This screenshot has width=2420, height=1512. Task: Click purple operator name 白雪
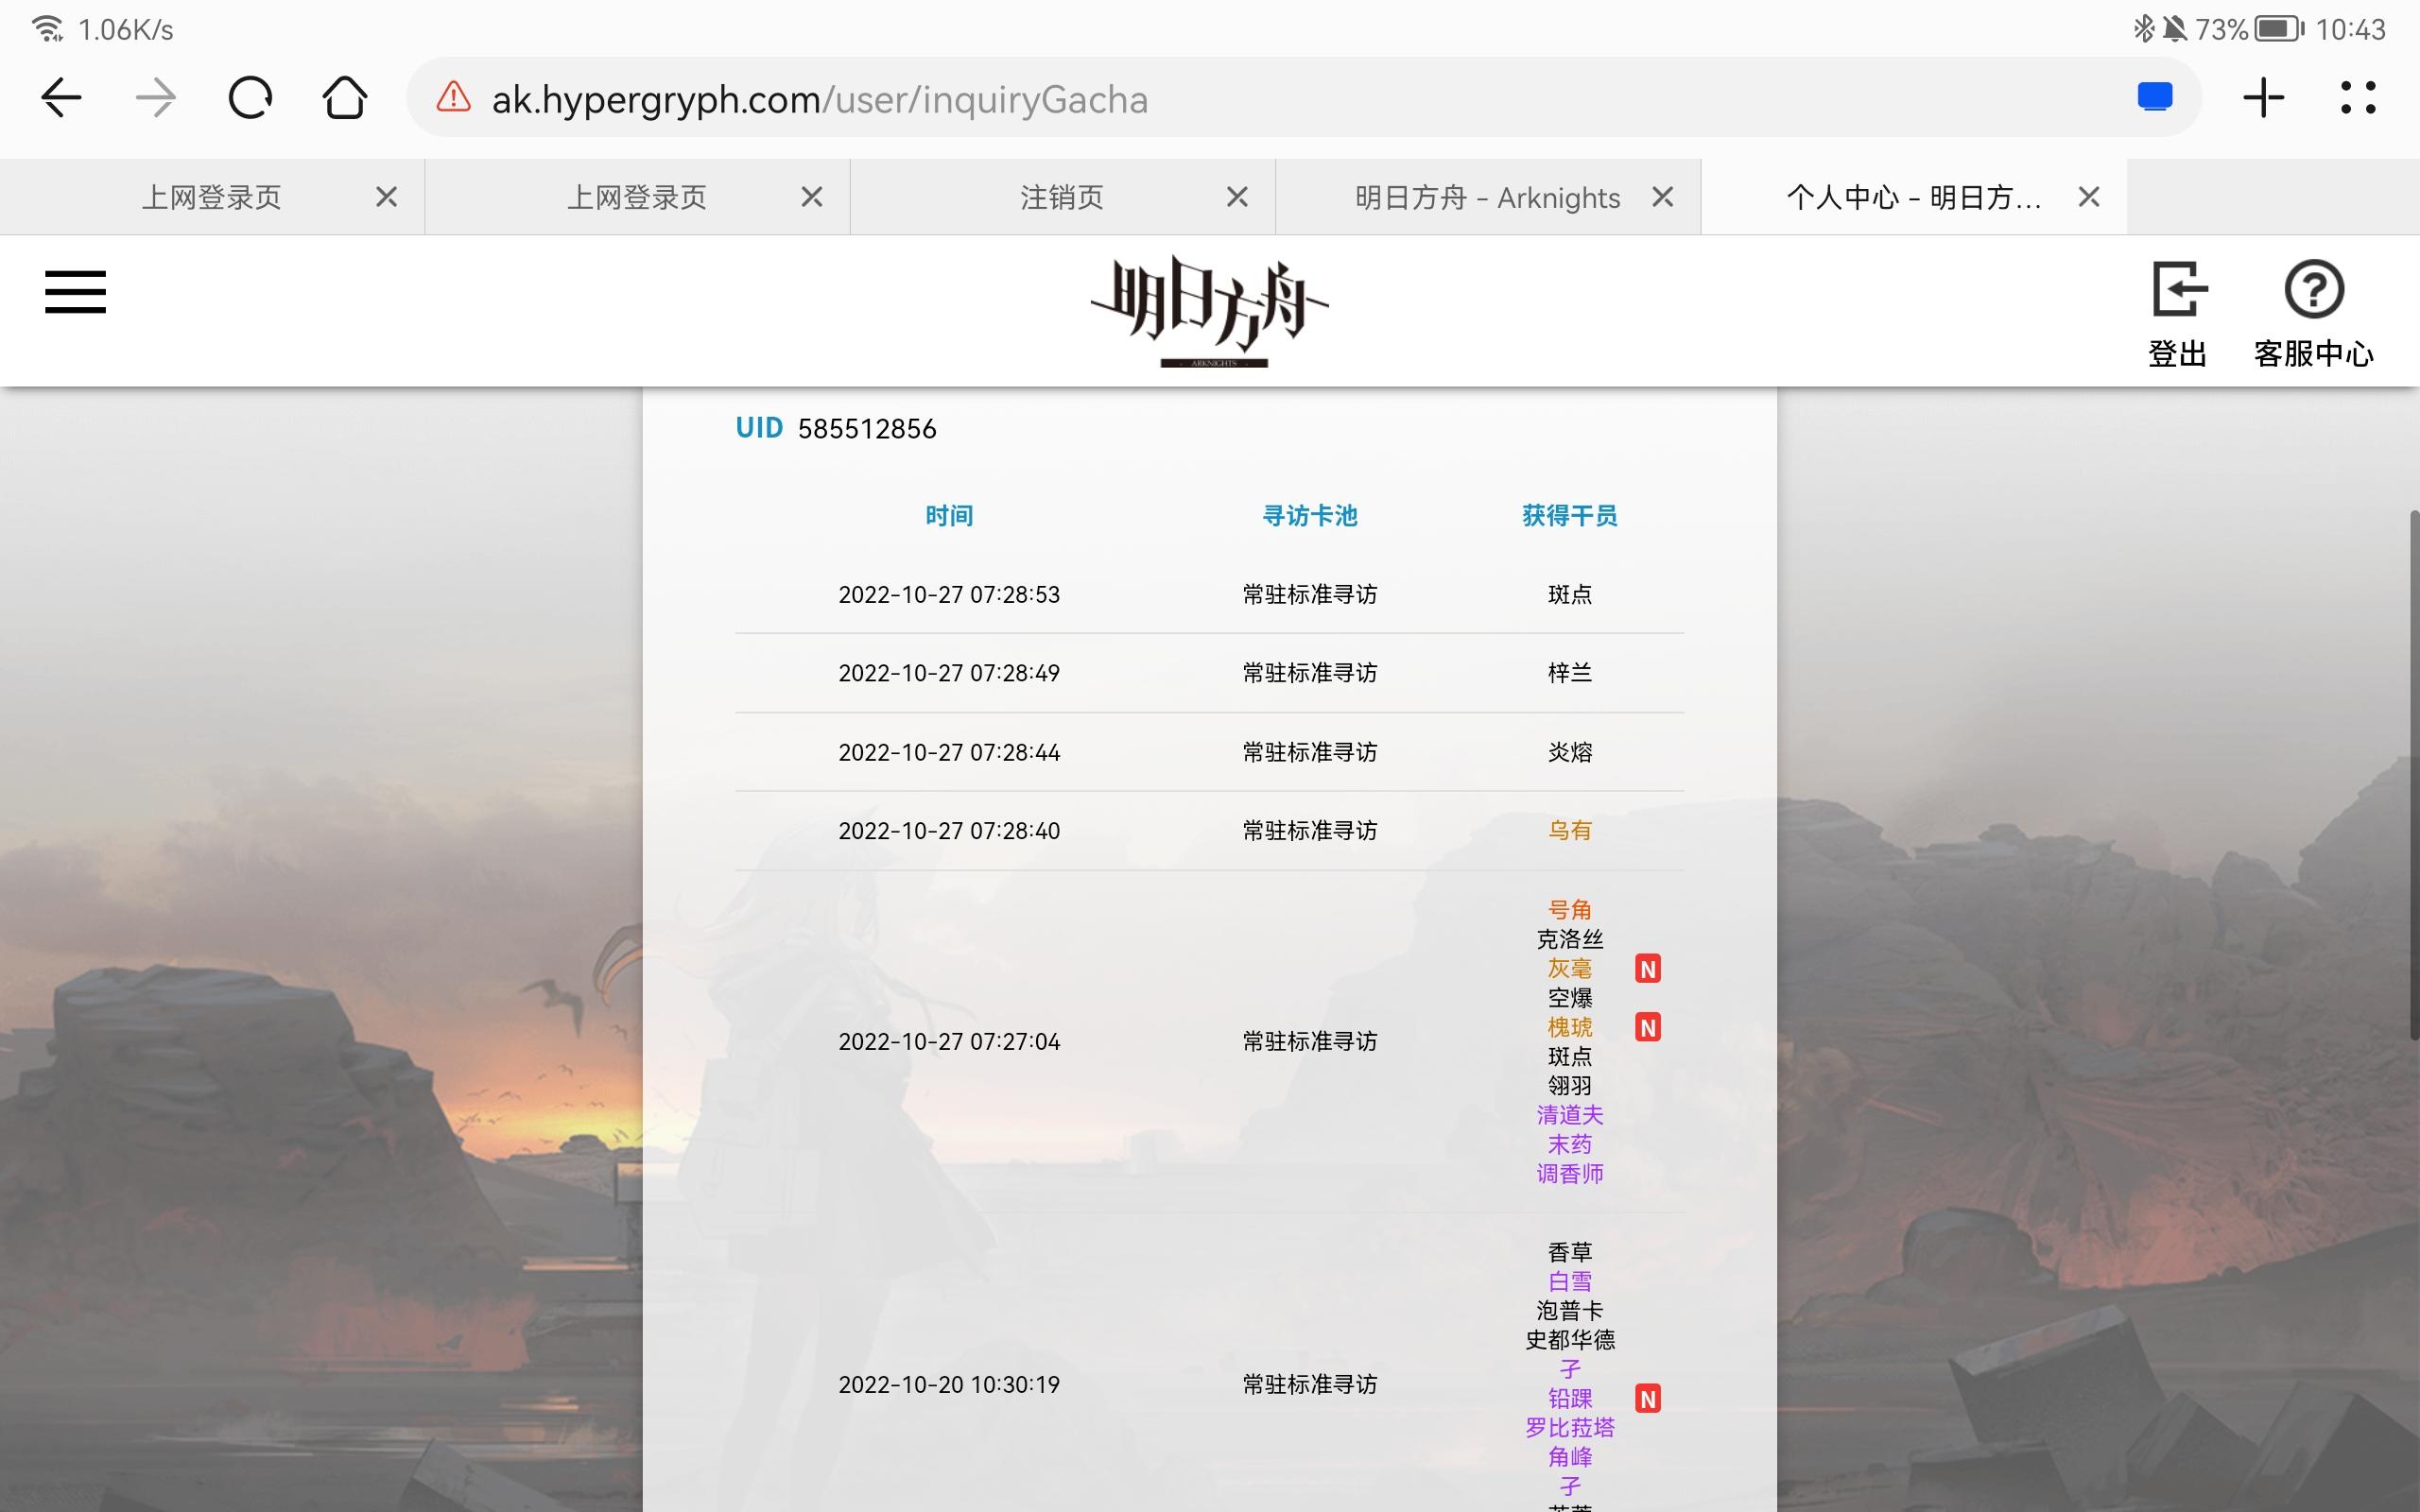click(1570, 1282)
